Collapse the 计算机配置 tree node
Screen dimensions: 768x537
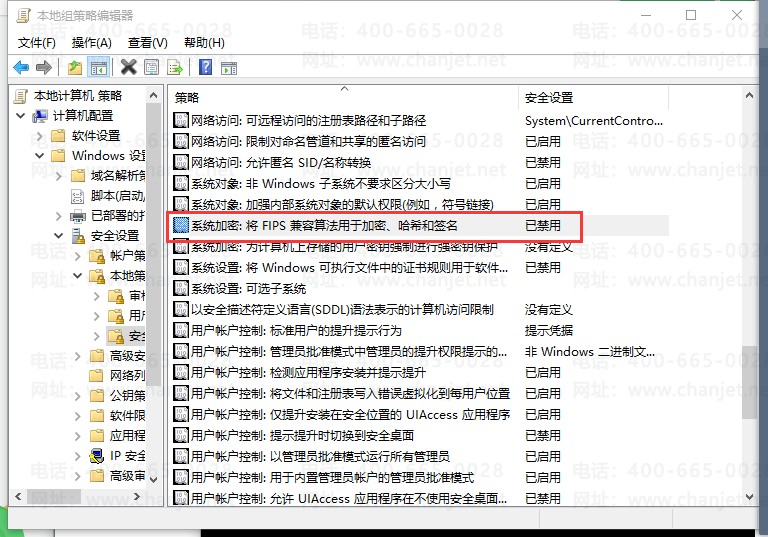(x=22, y=116)
